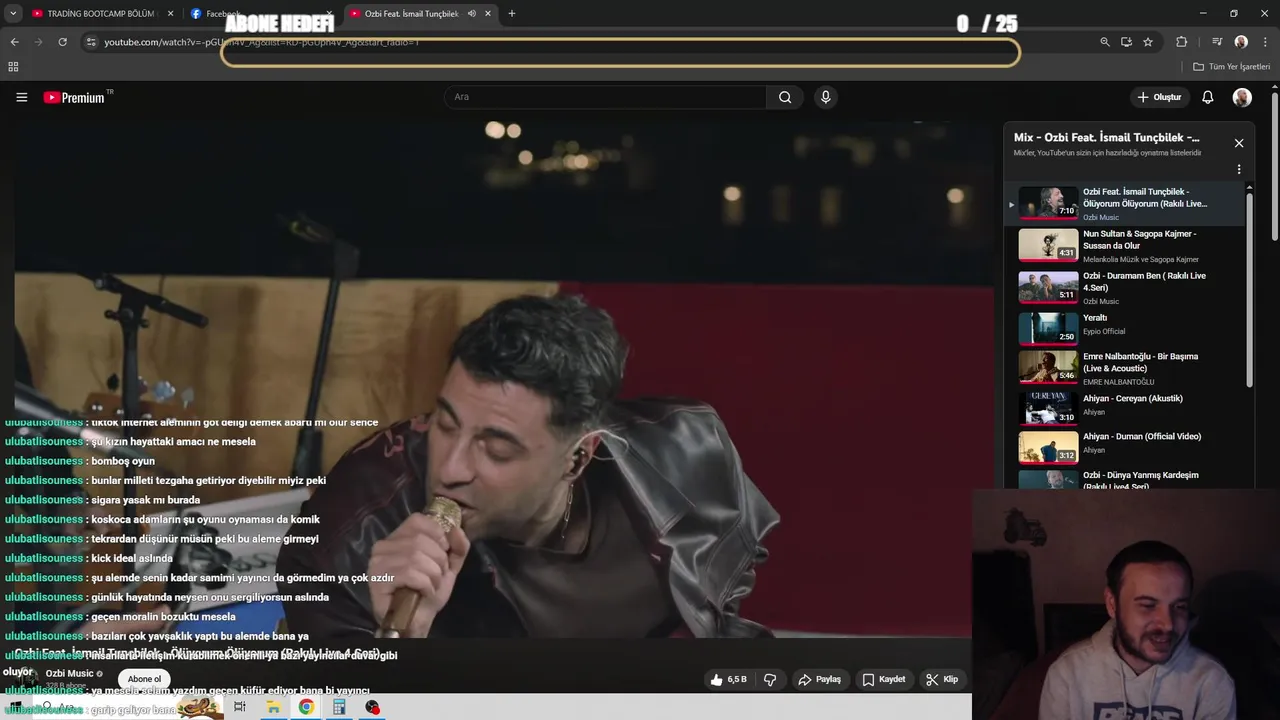Open Mix playlist three-dot options
Viewport: 1280px width, 720px height.
(x=1239, y=170)
